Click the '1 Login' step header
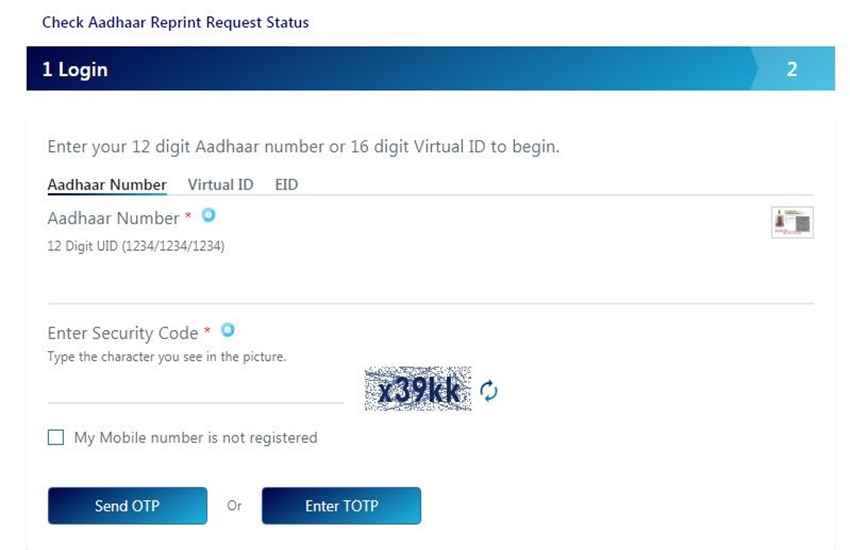 (75, 69)
